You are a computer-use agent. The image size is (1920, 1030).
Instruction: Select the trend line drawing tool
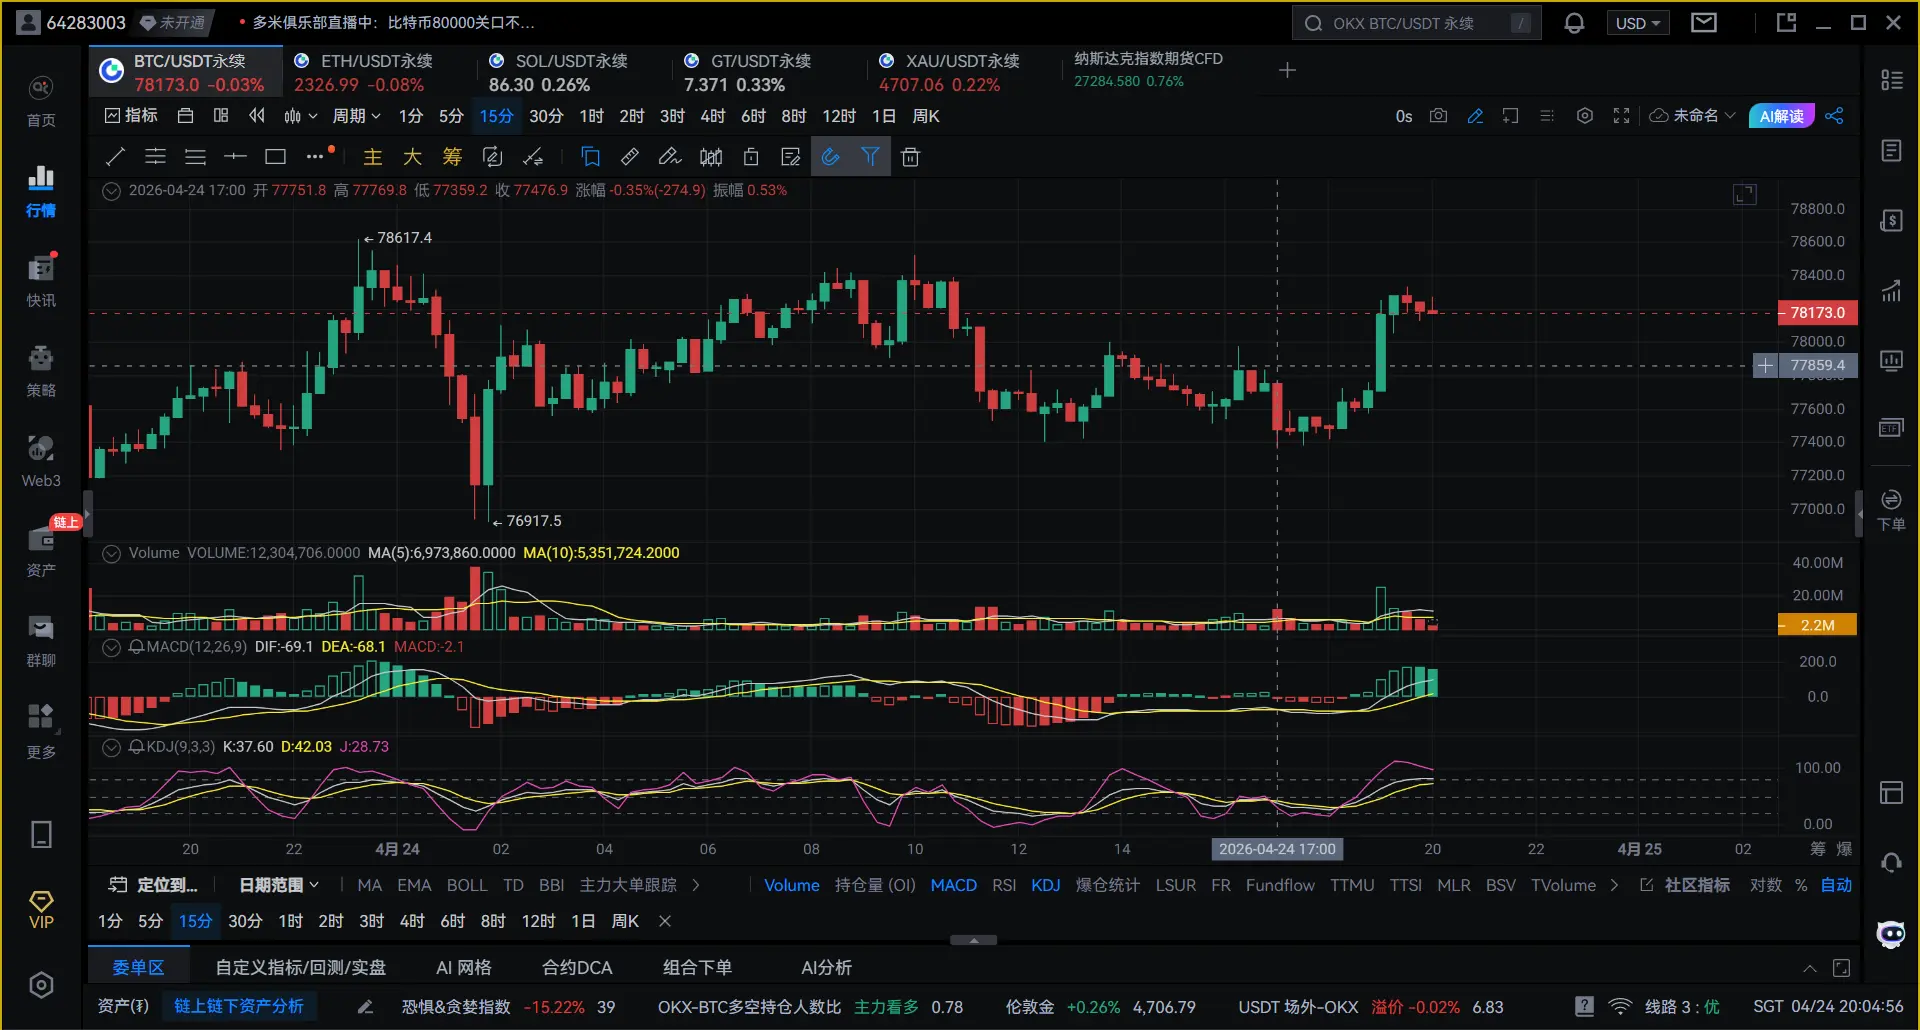coord(116,156)
